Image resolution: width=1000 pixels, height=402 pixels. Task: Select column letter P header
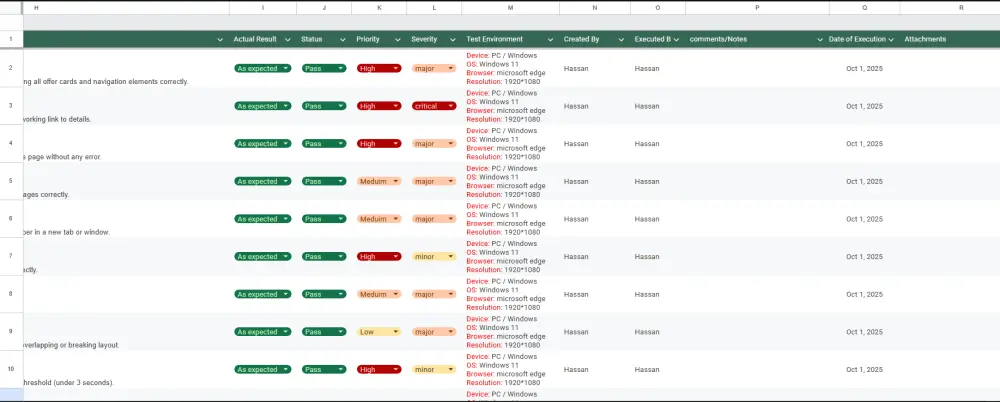click(x=757, y=8)
